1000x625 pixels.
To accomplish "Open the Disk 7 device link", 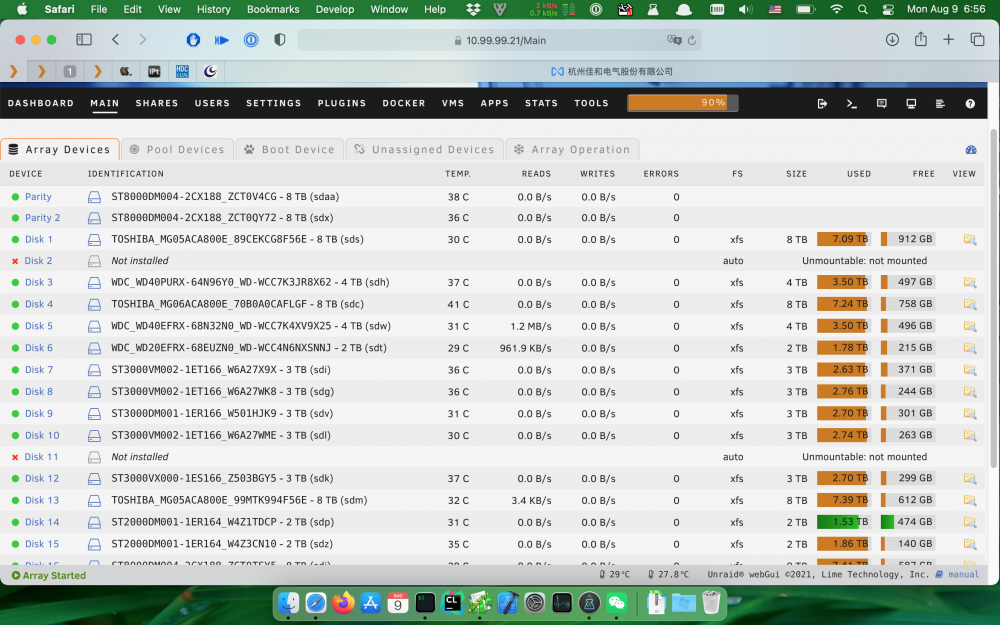I will click(39, 370).
